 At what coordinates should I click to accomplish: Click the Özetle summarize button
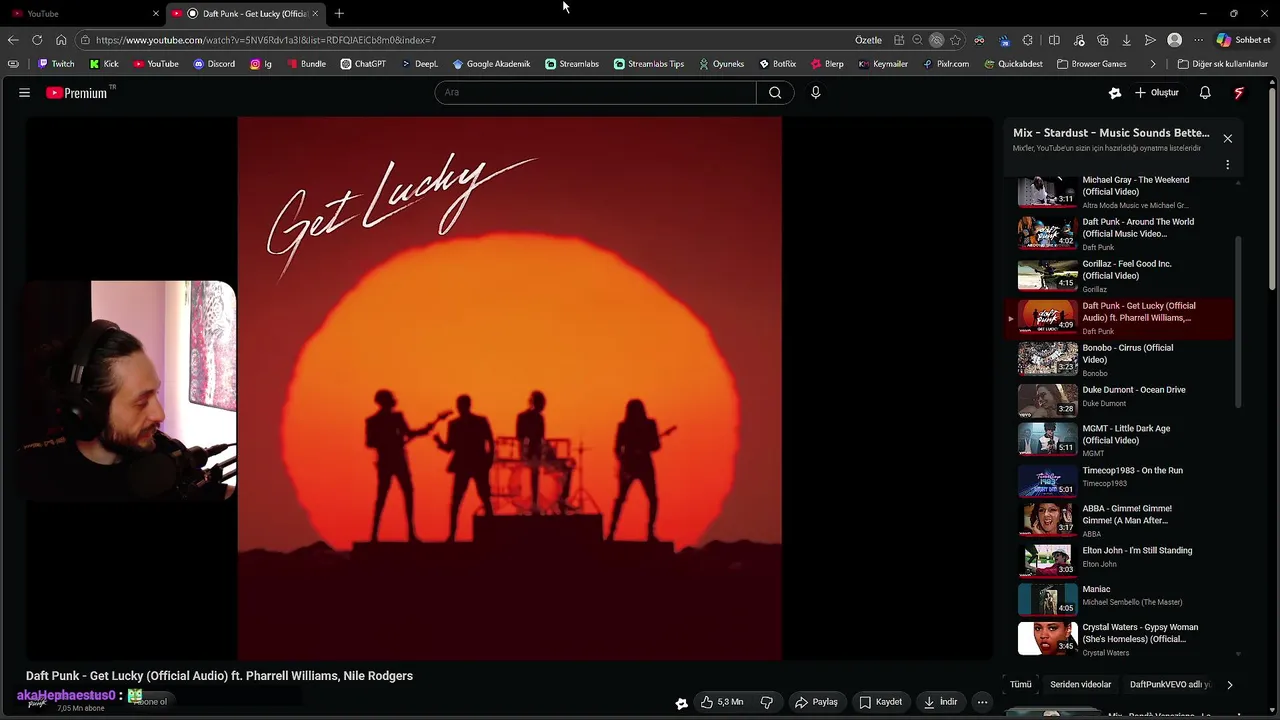pos(868,40)
